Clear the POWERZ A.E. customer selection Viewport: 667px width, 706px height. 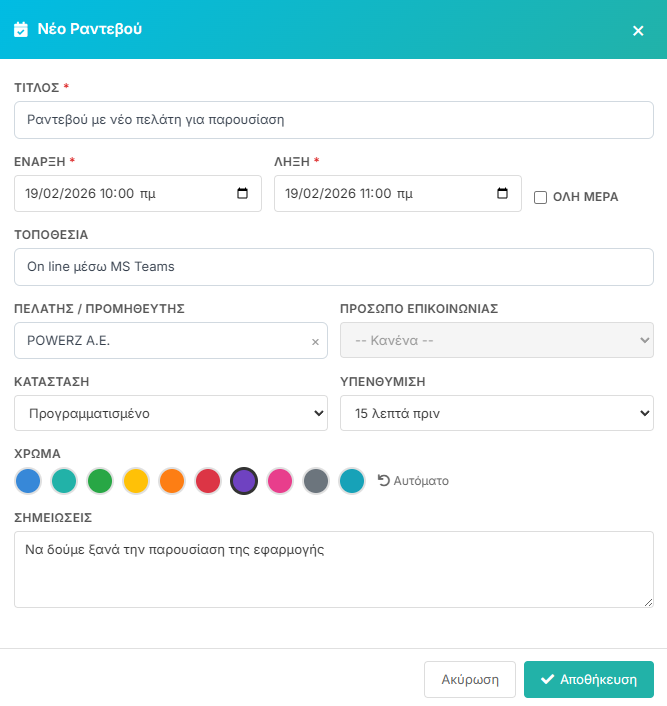pyautogui.click(x=315, y=342)
